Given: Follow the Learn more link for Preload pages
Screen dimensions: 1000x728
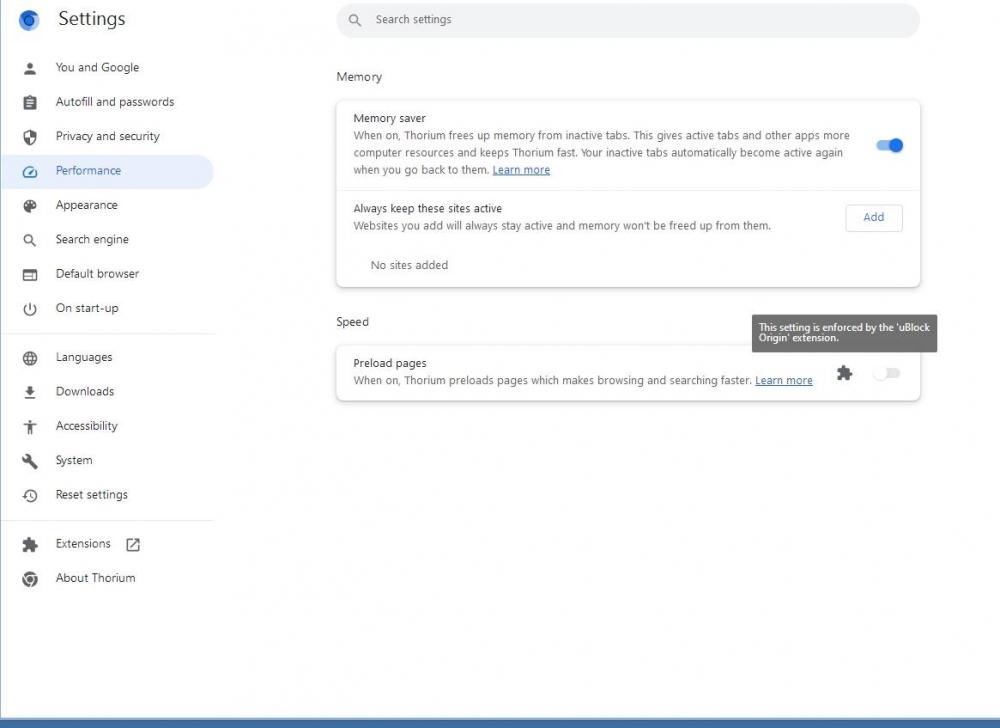Looking at the screenshot, I should [783, 381].
